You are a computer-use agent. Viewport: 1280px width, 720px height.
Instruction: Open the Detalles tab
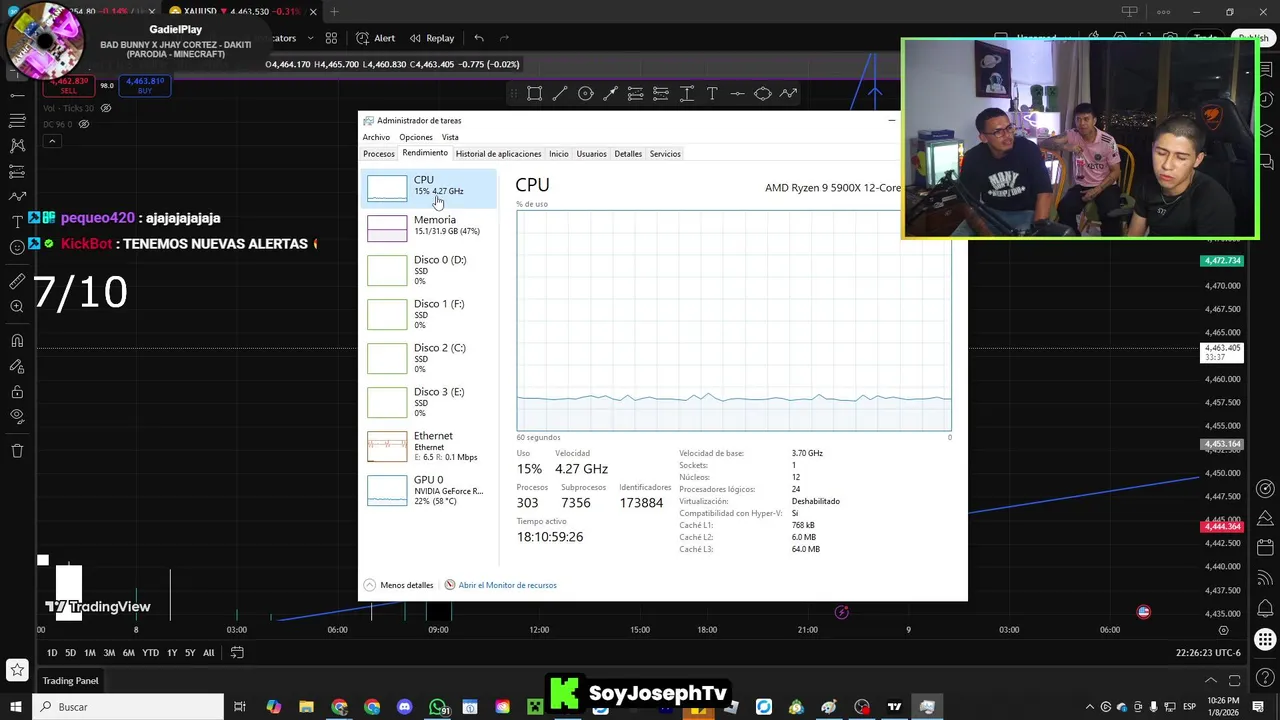[x=628, y=154]
